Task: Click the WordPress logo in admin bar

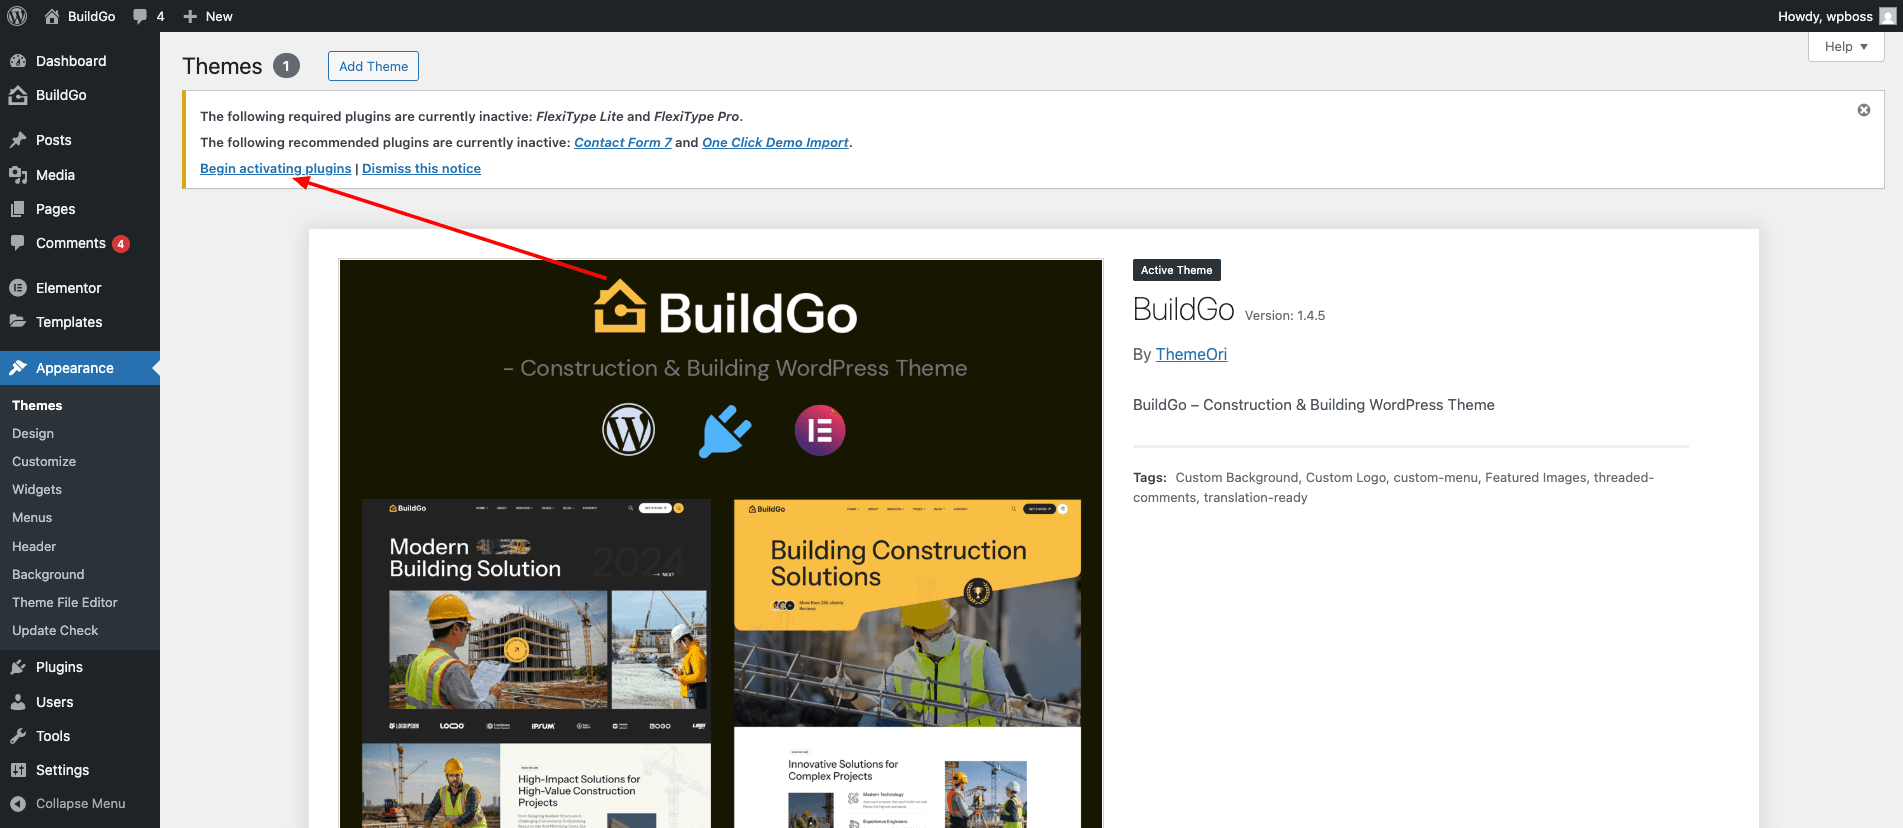Action: 17,16
